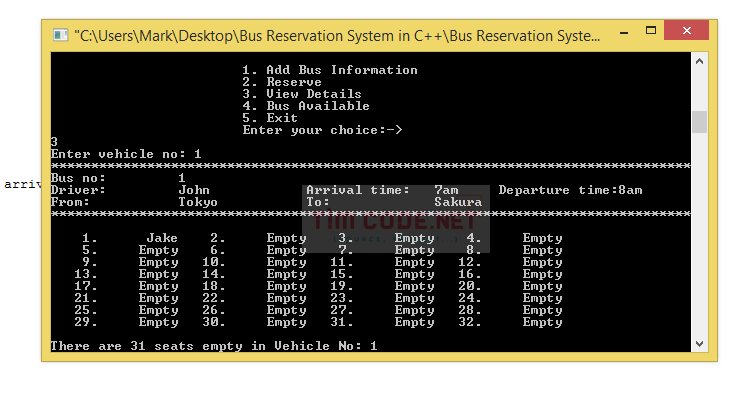Click 'Departure time:8am' text
This screenshot has width=752, height=397.
[570, 190]
